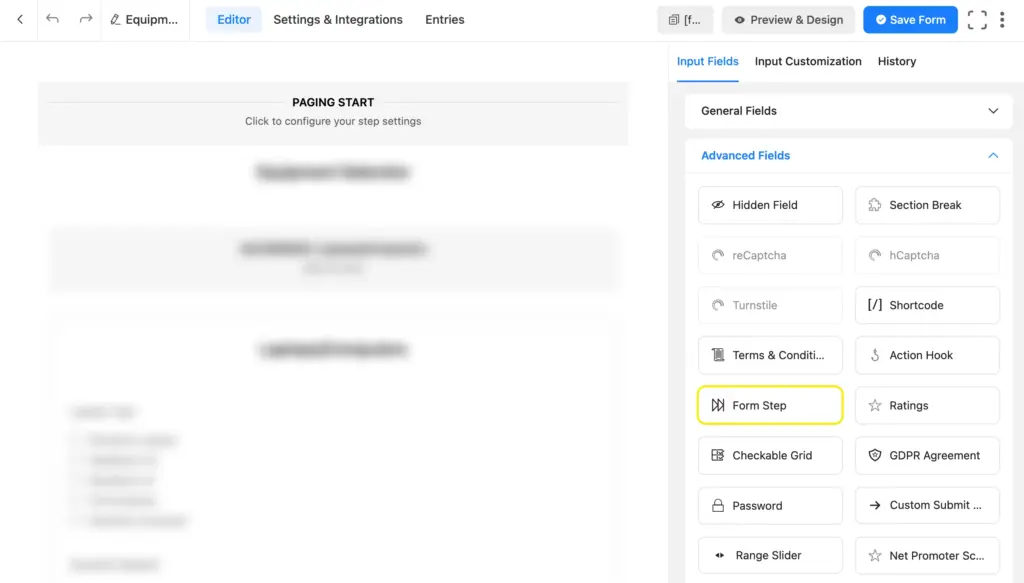Save the form
The image size is (1024, 583).
click(910, 19)
